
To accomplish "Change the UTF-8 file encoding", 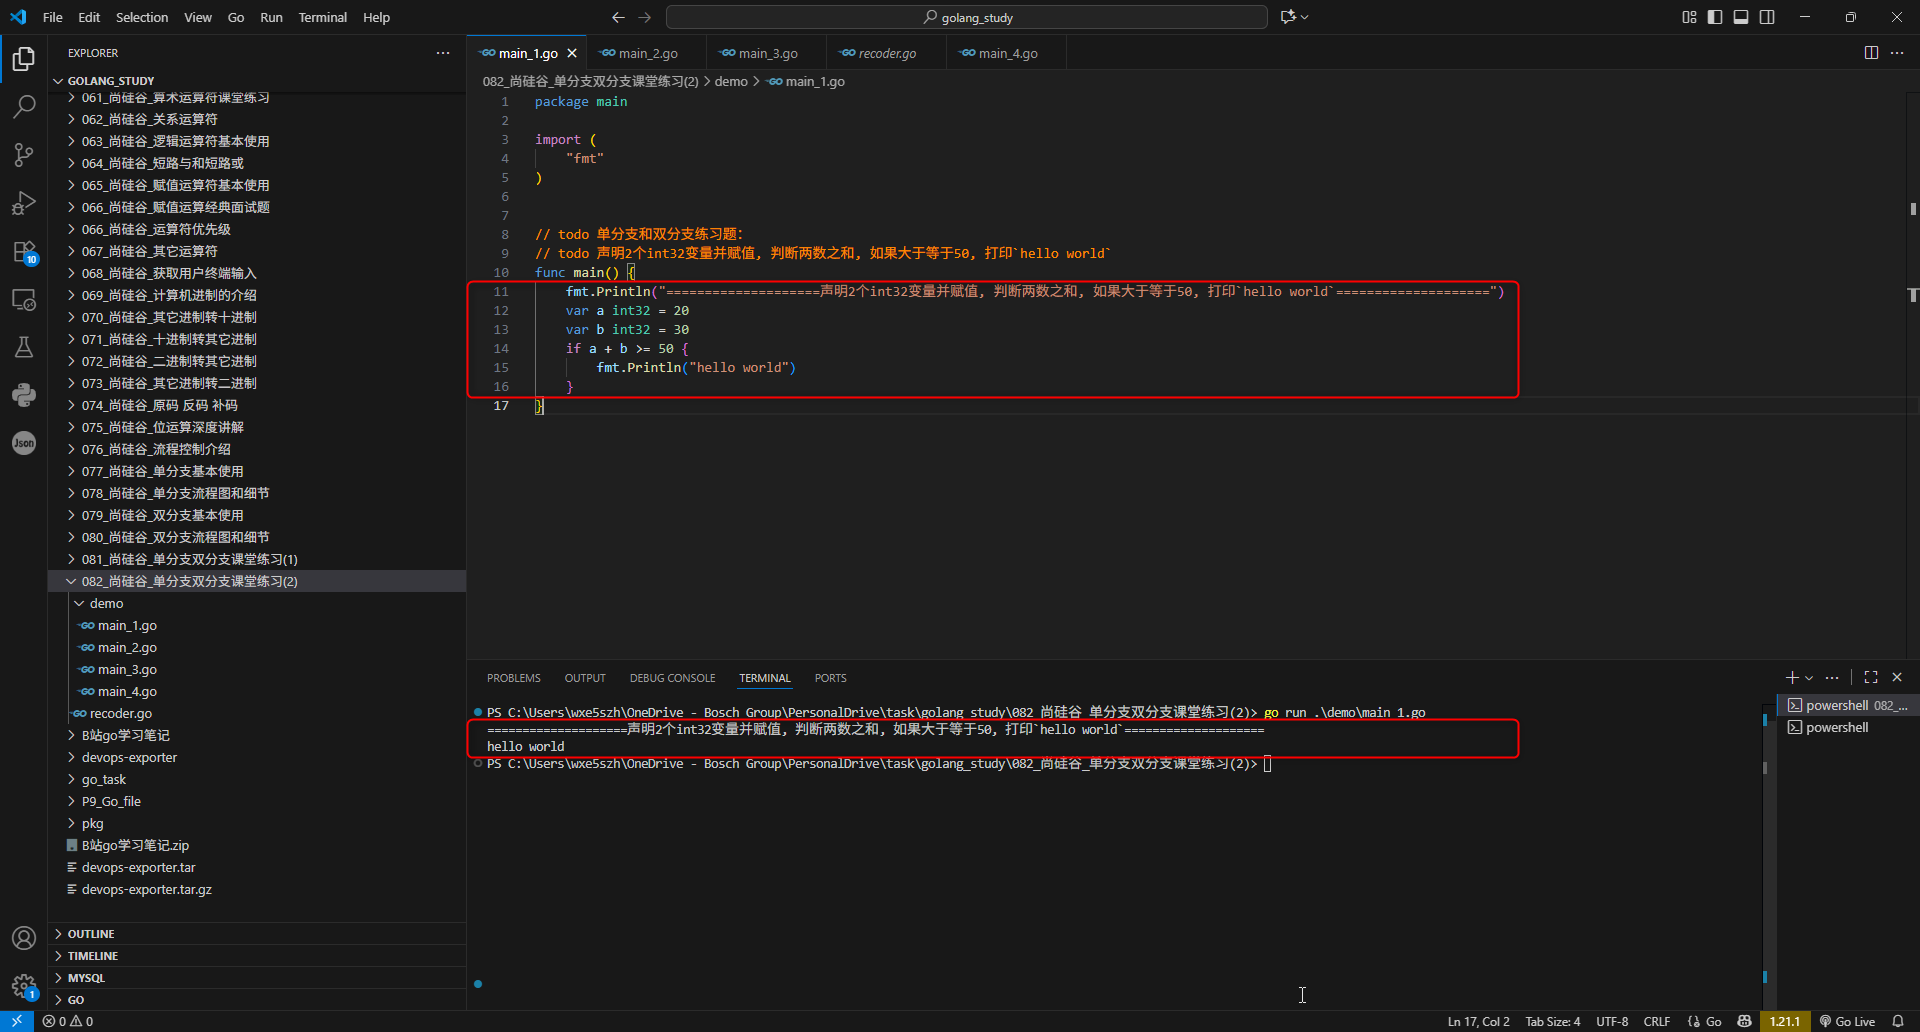I will (1612, 1021).
